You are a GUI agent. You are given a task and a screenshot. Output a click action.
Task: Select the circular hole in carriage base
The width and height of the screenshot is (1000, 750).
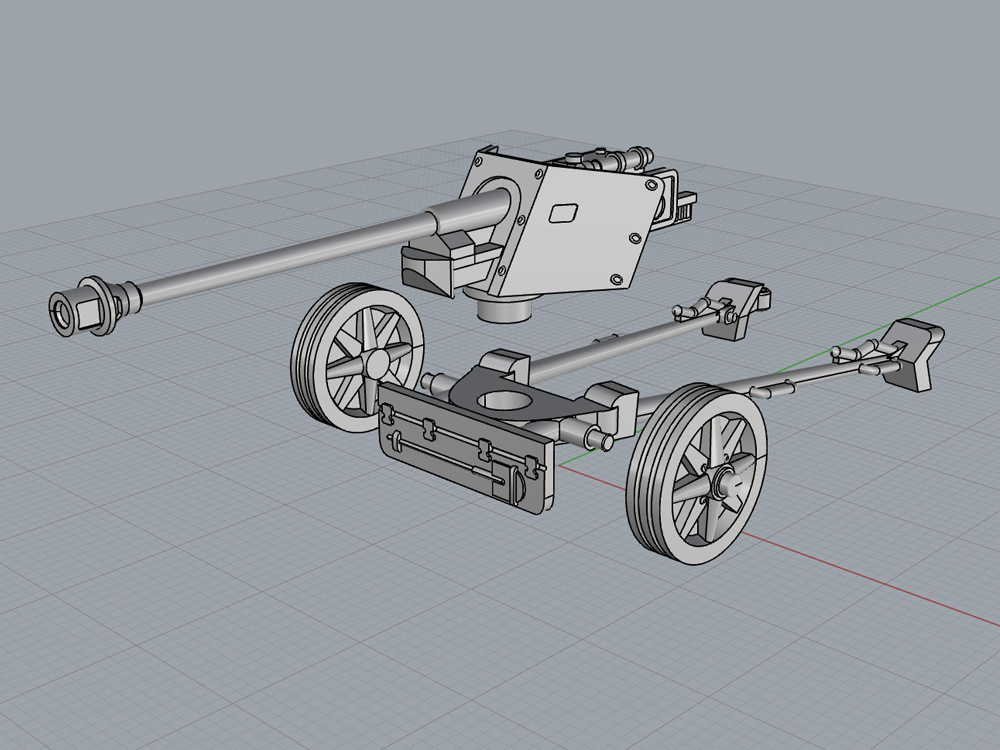pos(506,402)
